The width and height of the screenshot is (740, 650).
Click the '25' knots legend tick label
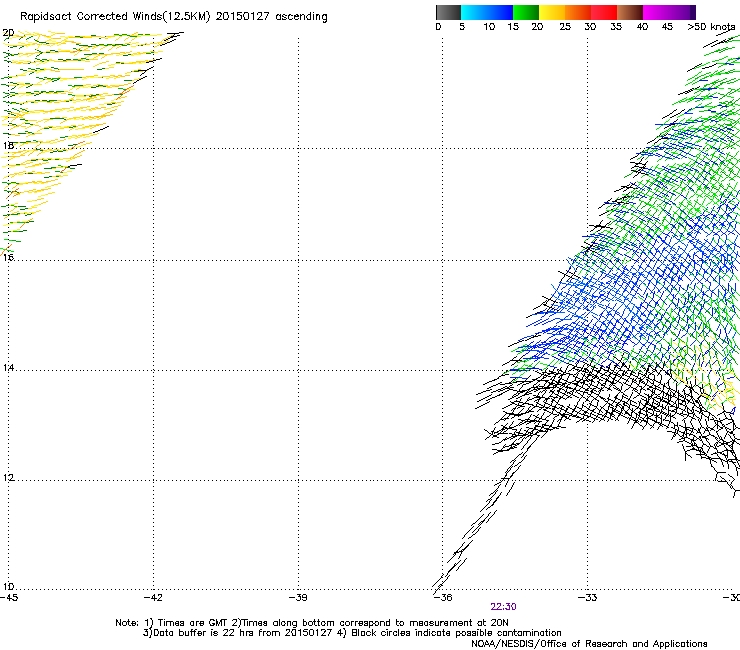pos(565,26)
